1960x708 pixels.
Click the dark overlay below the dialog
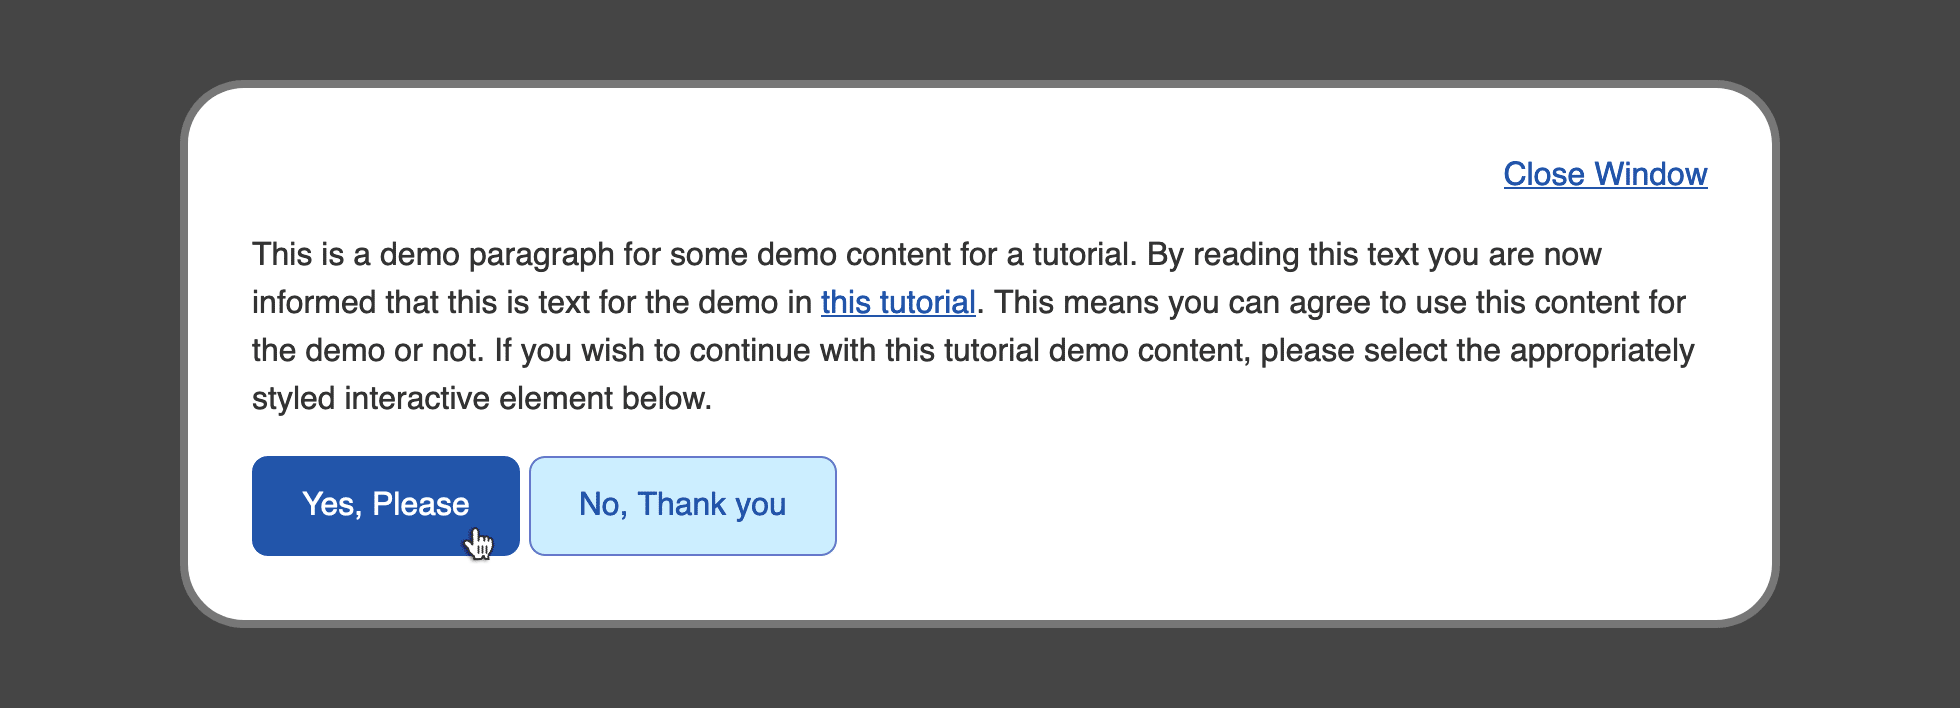[x=980, y=668]
